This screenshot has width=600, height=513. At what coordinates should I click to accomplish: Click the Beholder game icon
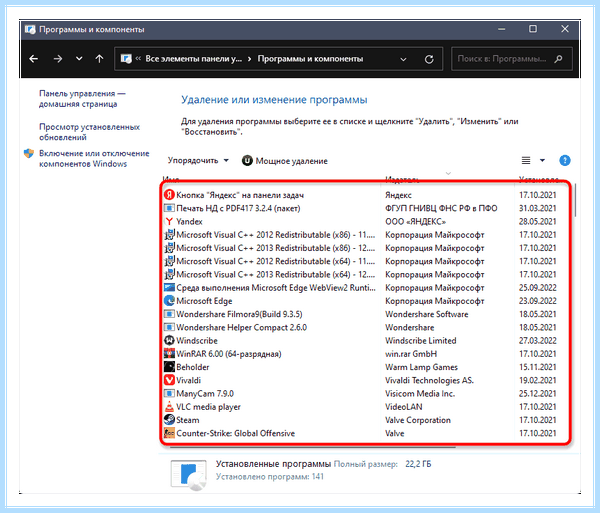(x=169, y=367)
